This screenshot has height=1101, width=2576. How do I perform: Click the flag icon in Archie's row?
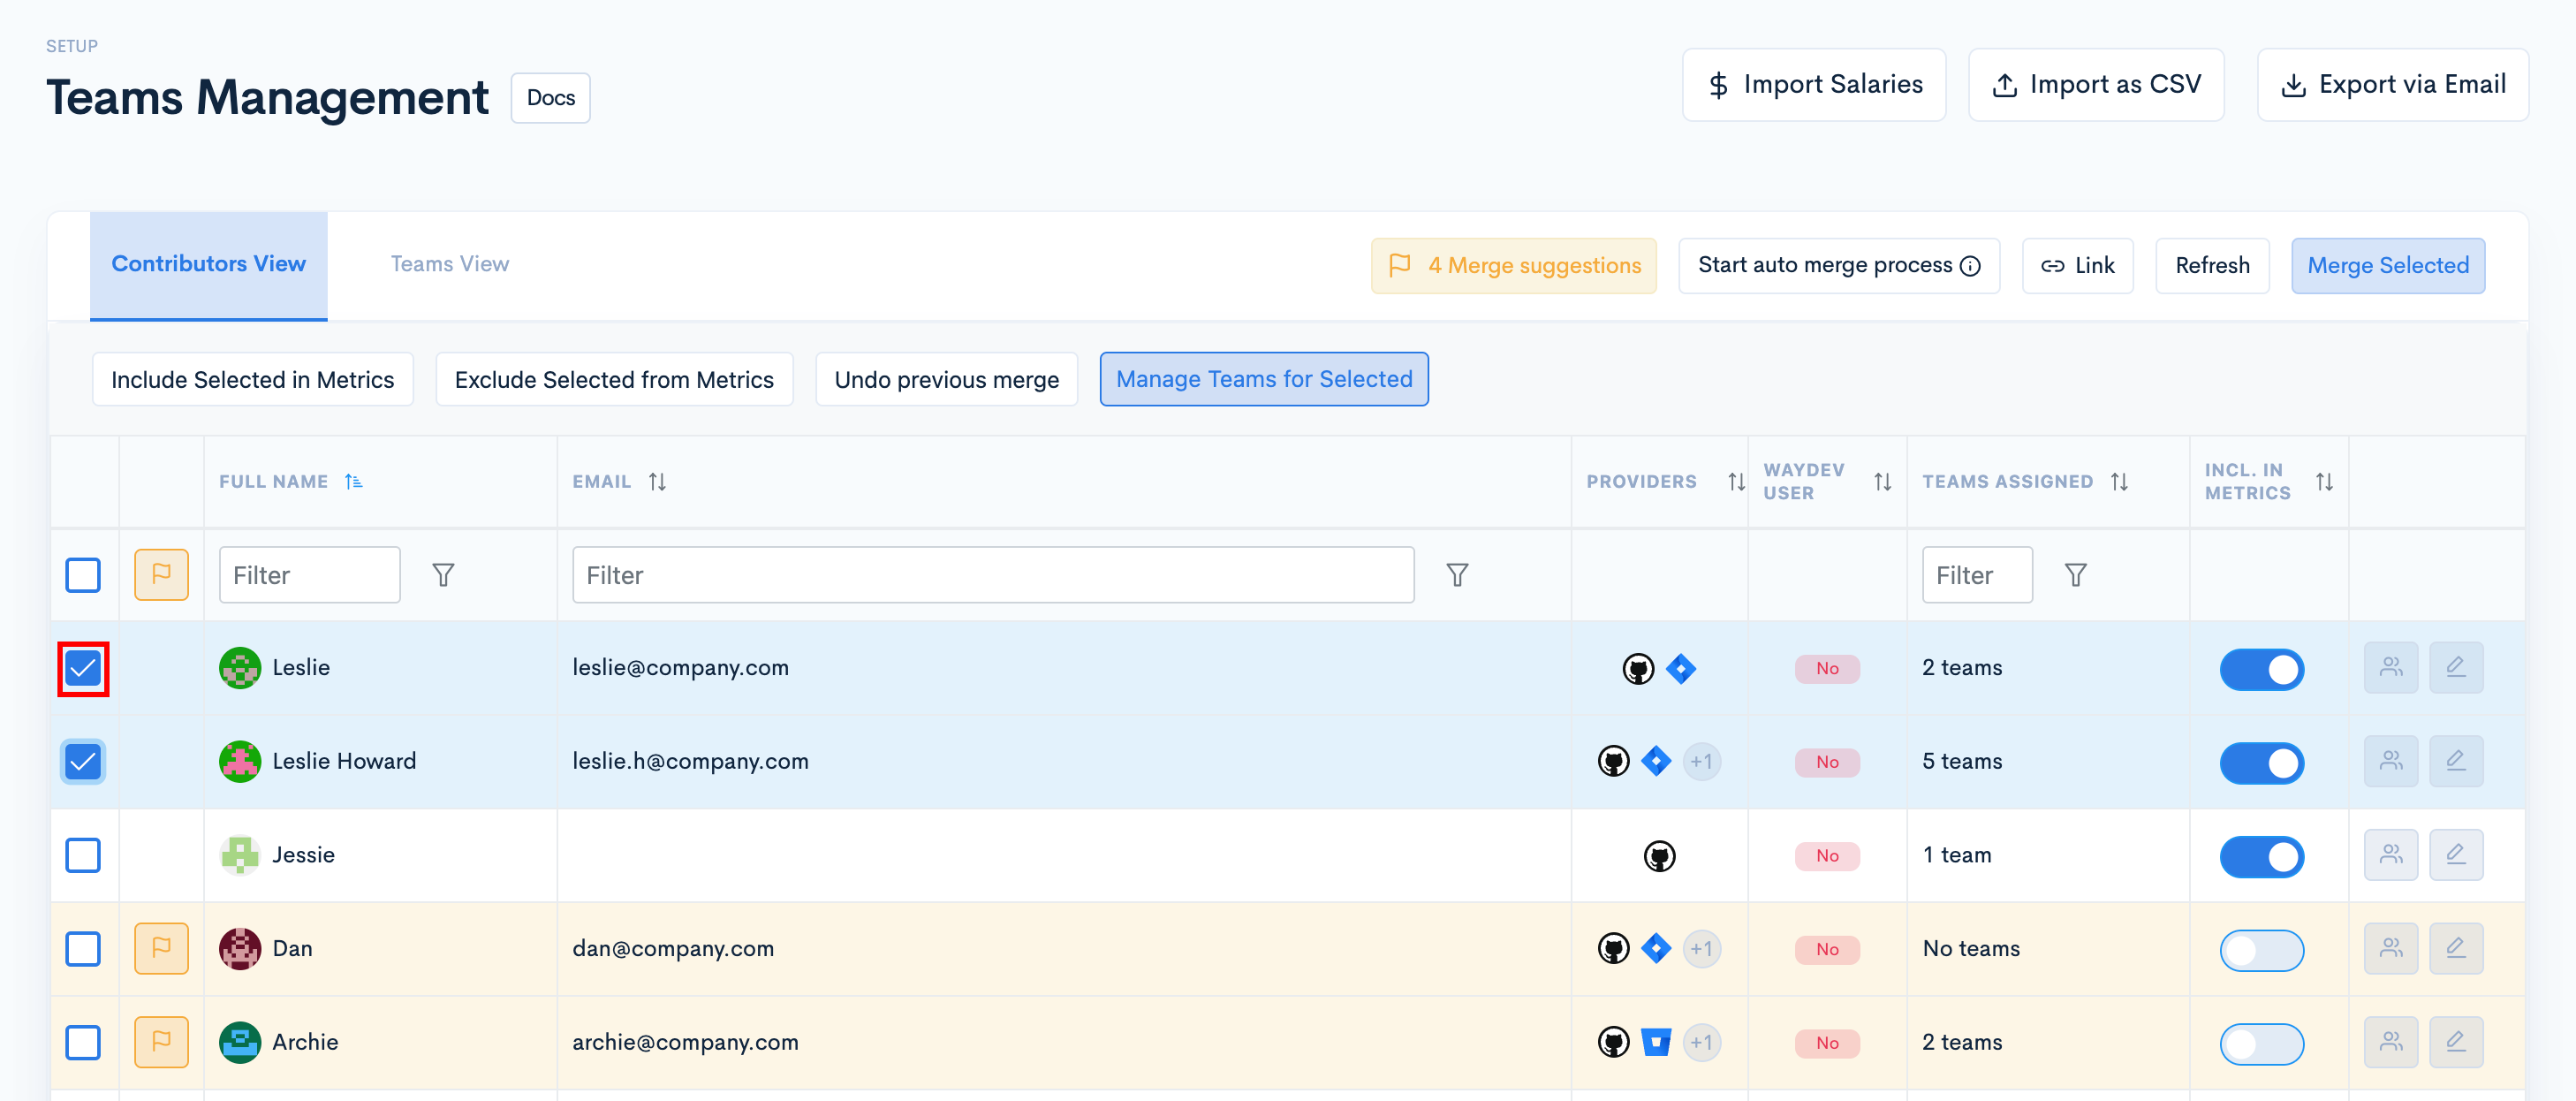coord(161,1042)
